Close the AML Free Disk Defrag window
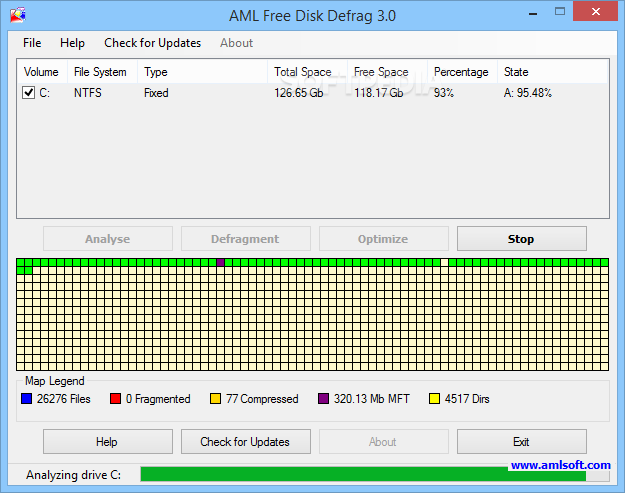This screenshot has height=493, width=625. coord(596,12)
